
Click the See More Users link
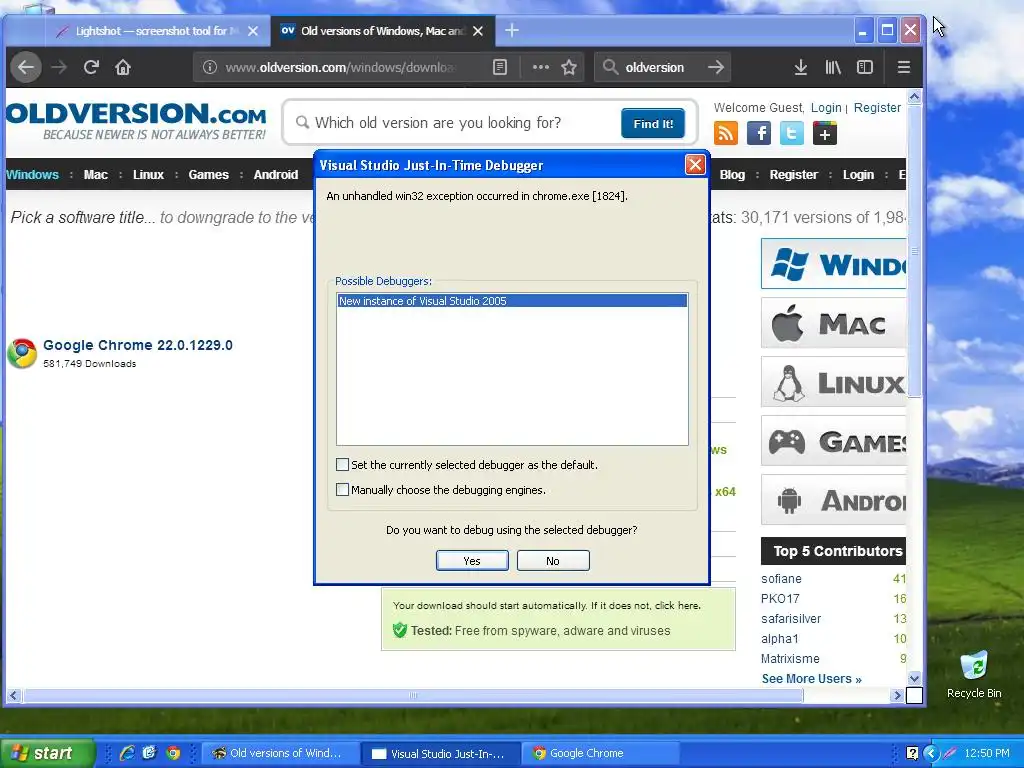tap(811, 679)
